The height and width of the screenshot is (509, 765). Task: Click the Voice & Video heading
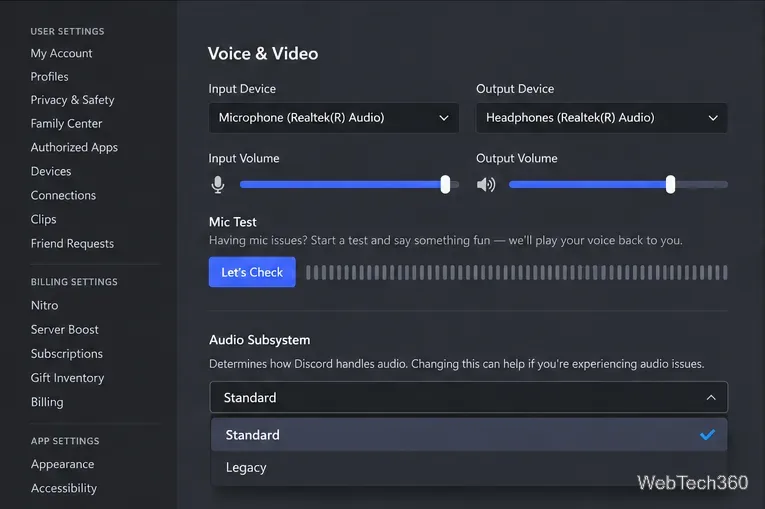263,54
